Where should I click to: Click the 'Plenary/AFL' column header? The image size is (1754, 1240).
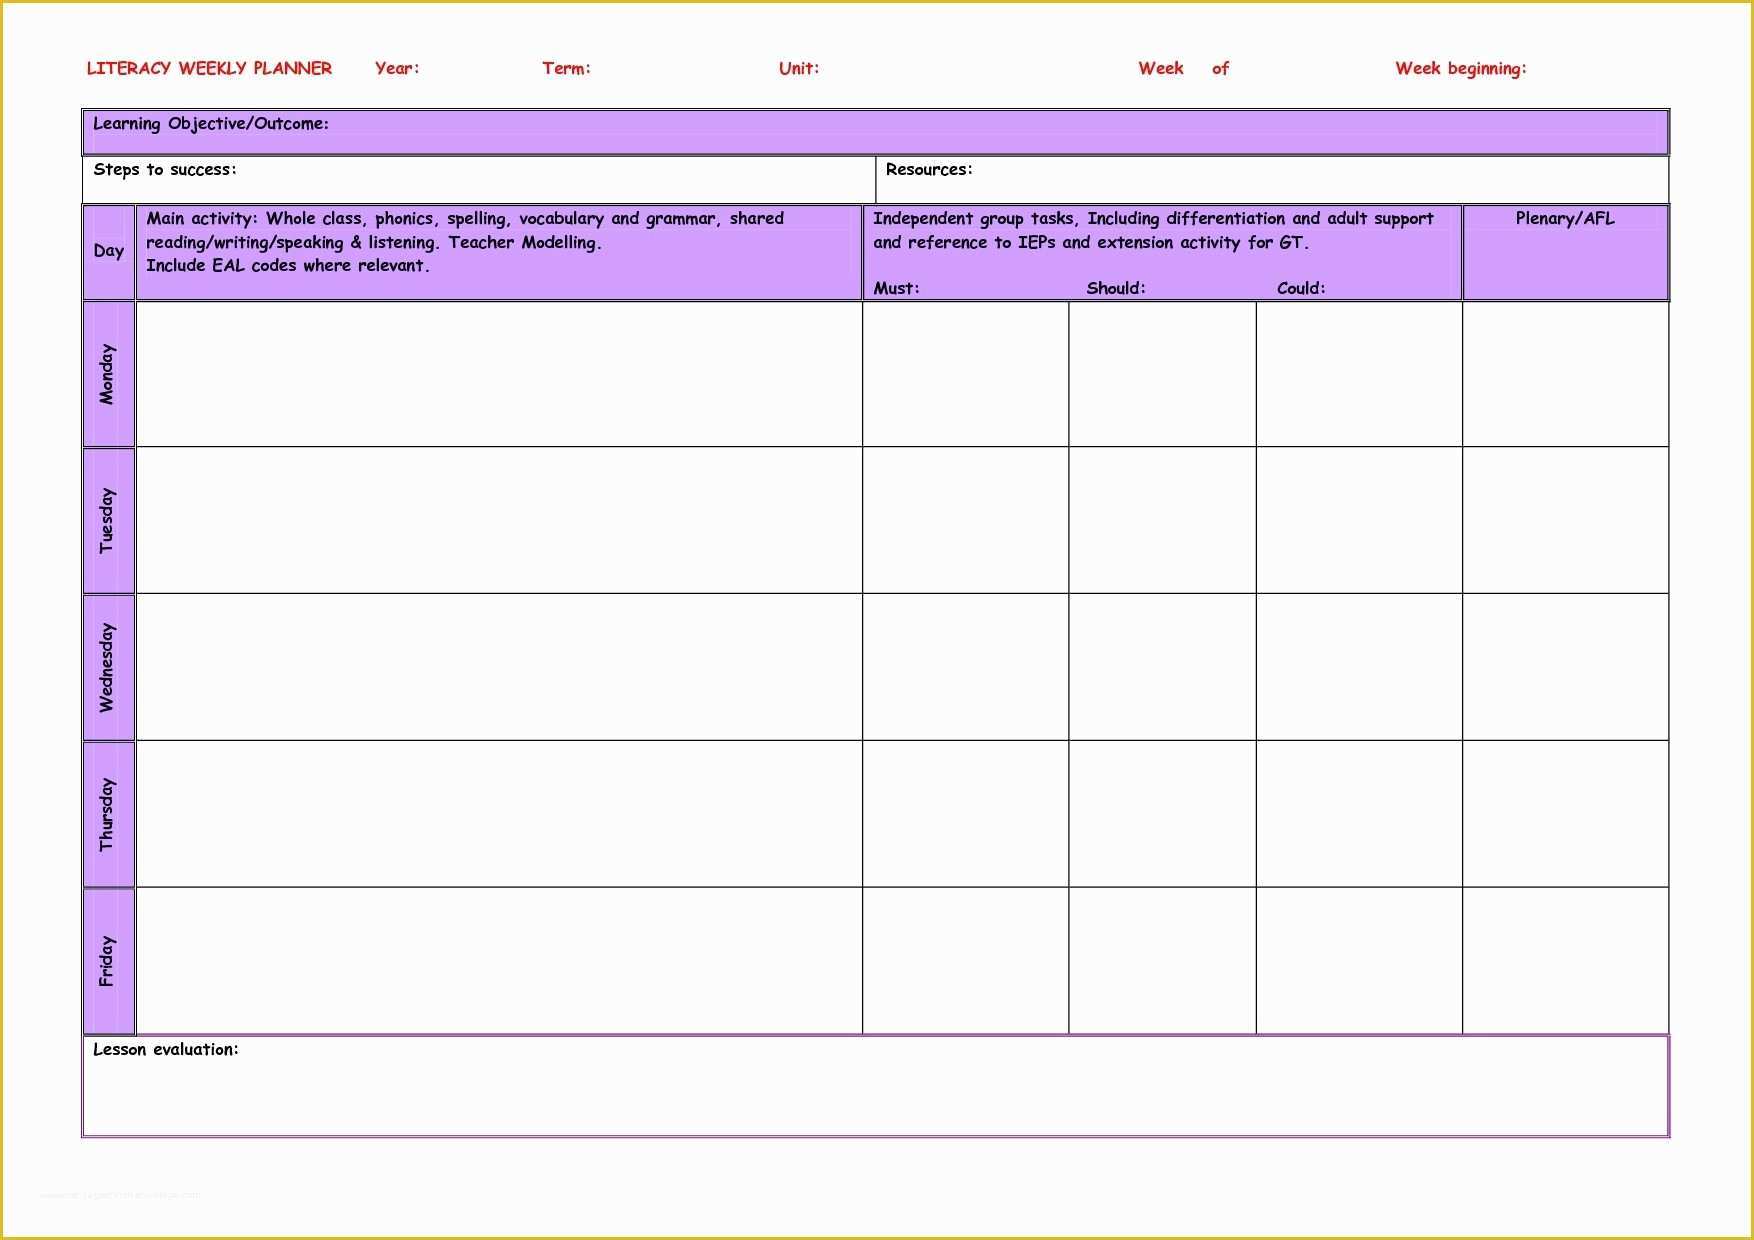[1565, 252]
